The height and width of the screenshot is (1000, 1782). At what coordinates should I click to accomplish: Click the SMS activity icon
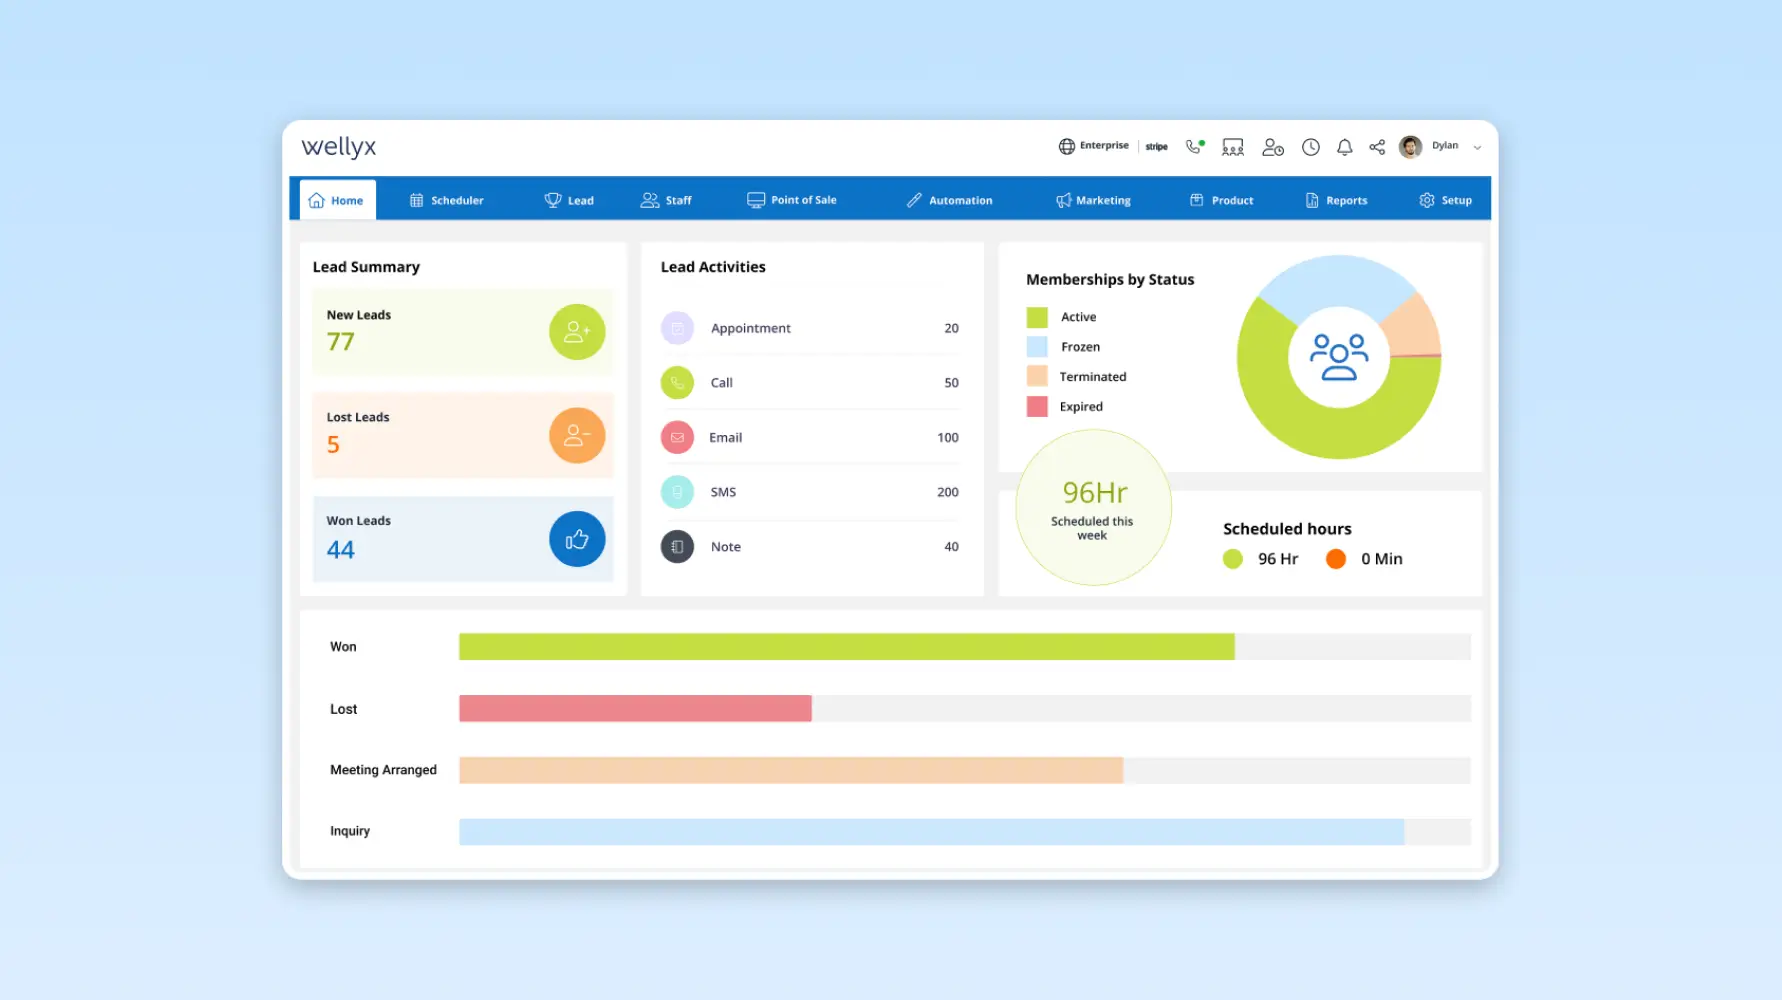[677, 492]
